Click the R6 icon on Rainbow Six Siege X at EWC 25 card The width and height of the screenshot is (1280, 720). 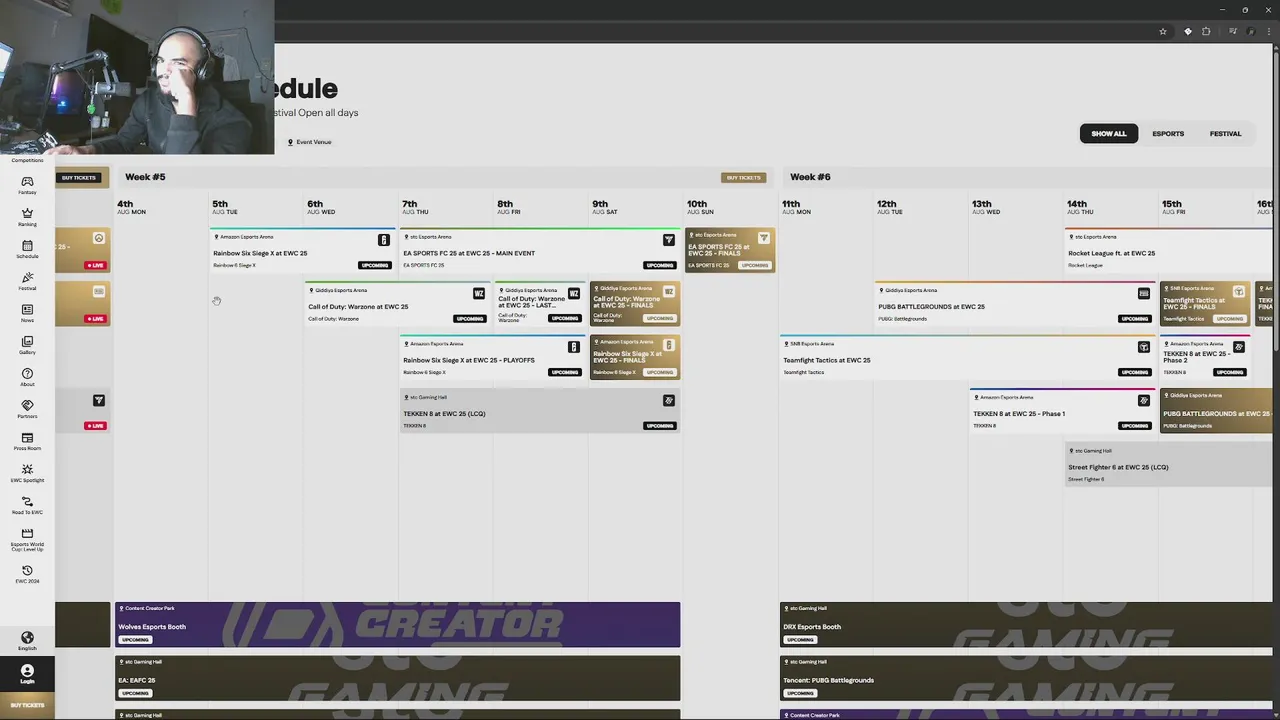[383, 240]
